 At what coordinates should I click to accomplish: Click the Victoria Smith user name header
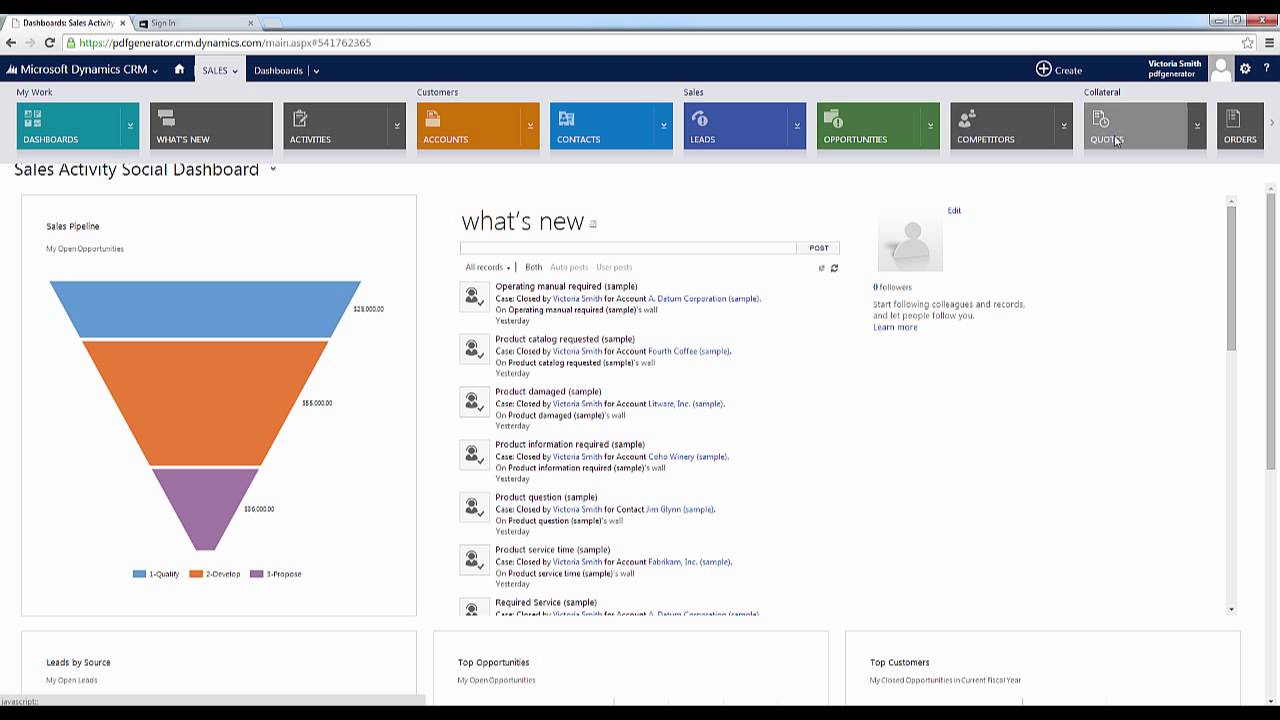click(1174, 64)
